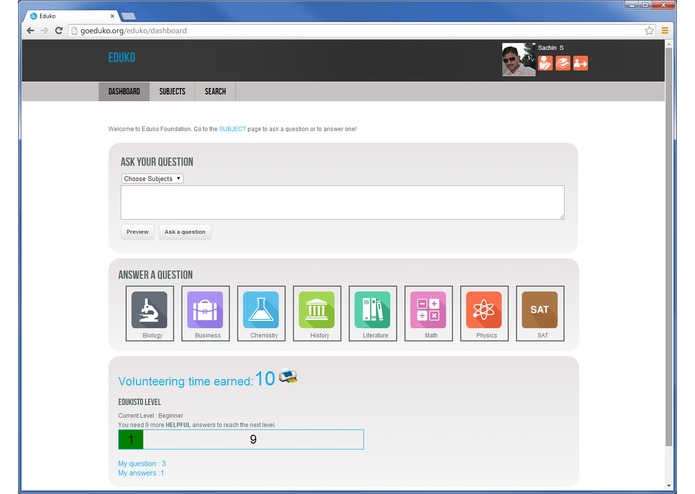The image size is (695, 494).
Task: Open the My answers : 1 link
Action: (x=141, y=473)
